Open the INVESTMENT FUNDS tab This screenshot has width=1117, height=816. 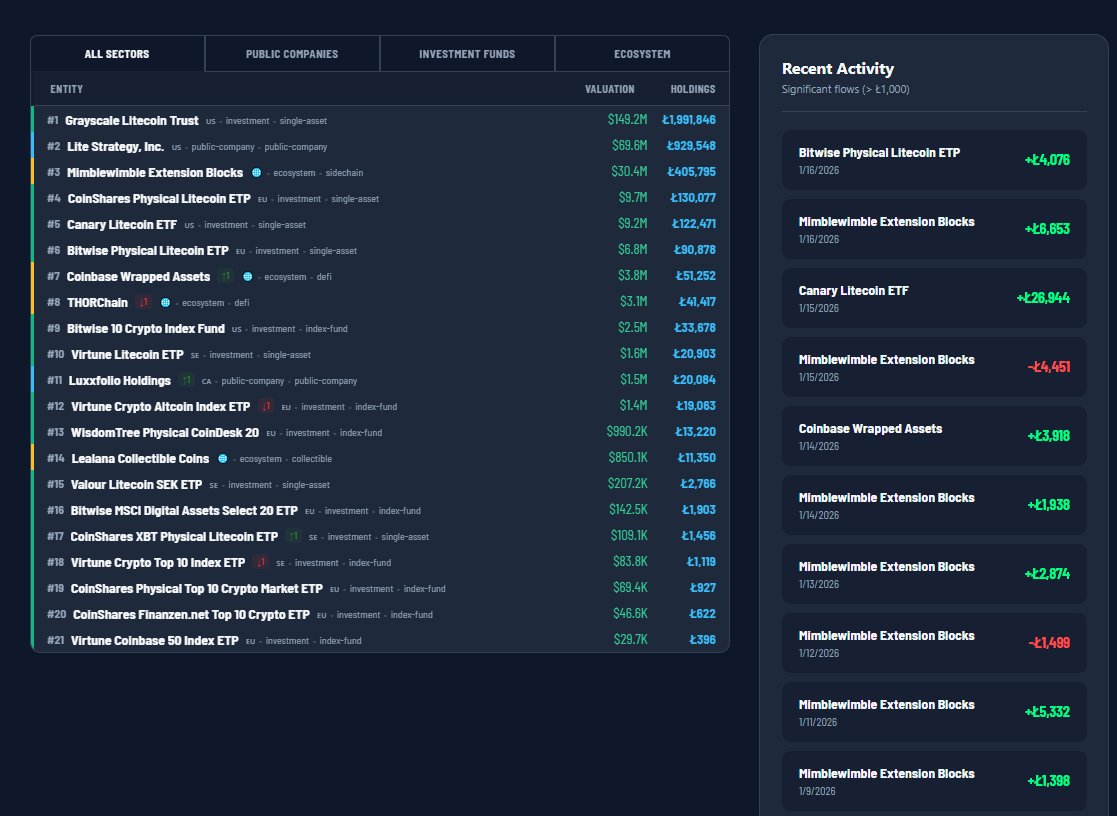click(x=467, y=53)
